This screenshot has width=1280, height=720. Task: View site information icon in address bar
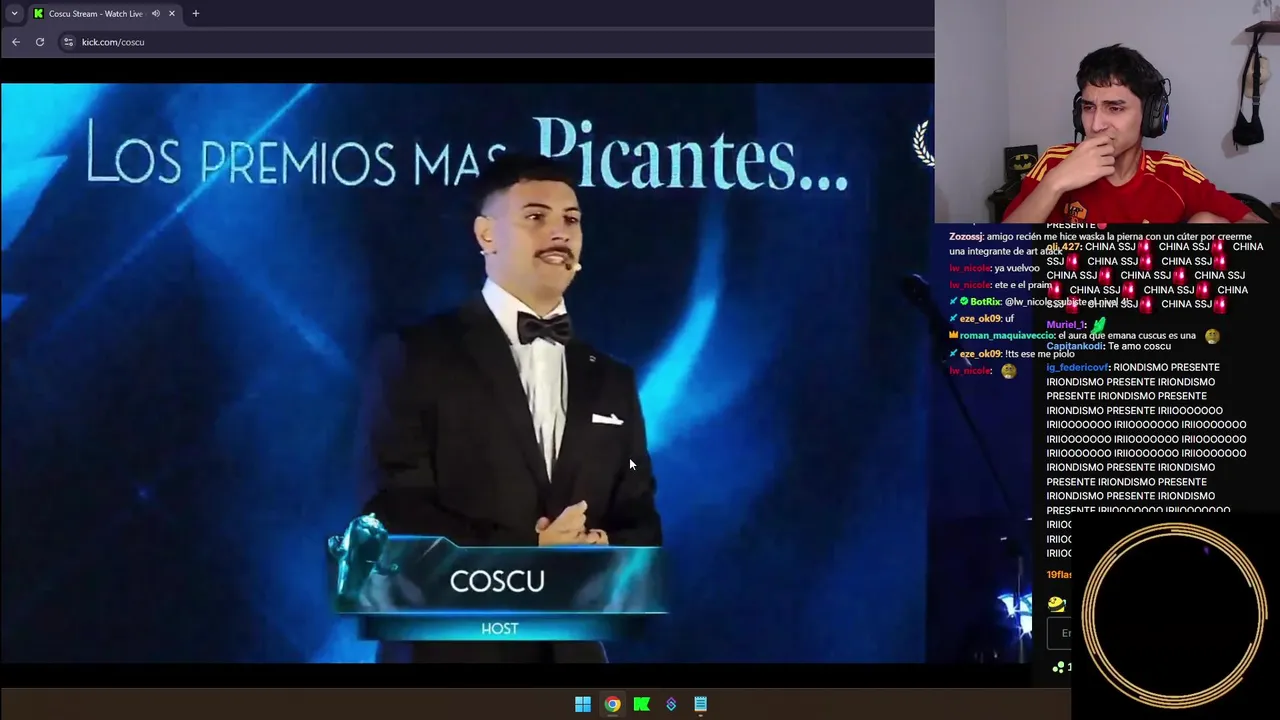(x=68, y=42)
